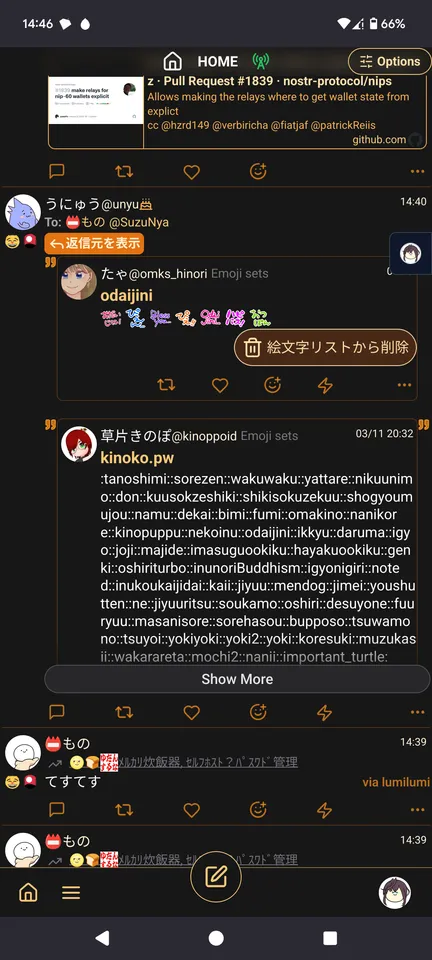
Task: Open the hamburger menu in bottom bar
Action: [71, 893]
